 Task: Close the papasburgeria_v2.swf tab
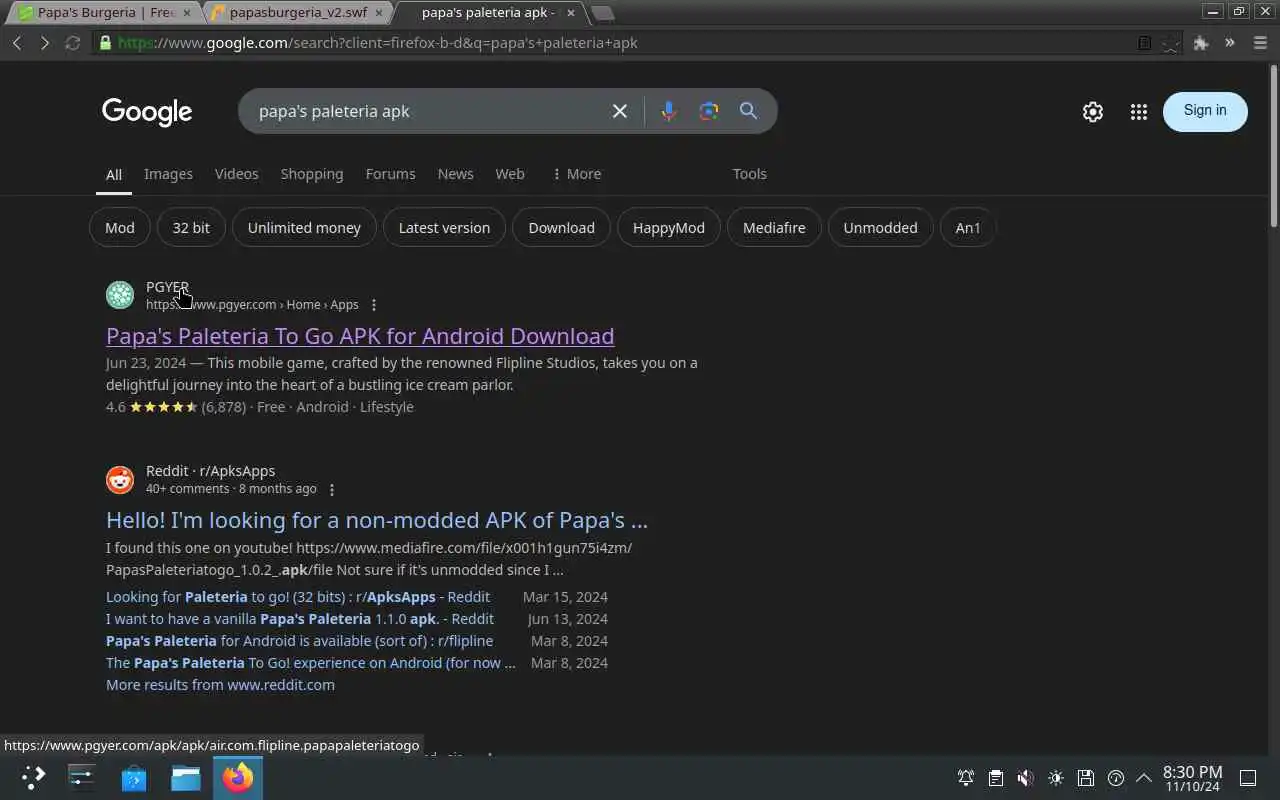(378, 13)
